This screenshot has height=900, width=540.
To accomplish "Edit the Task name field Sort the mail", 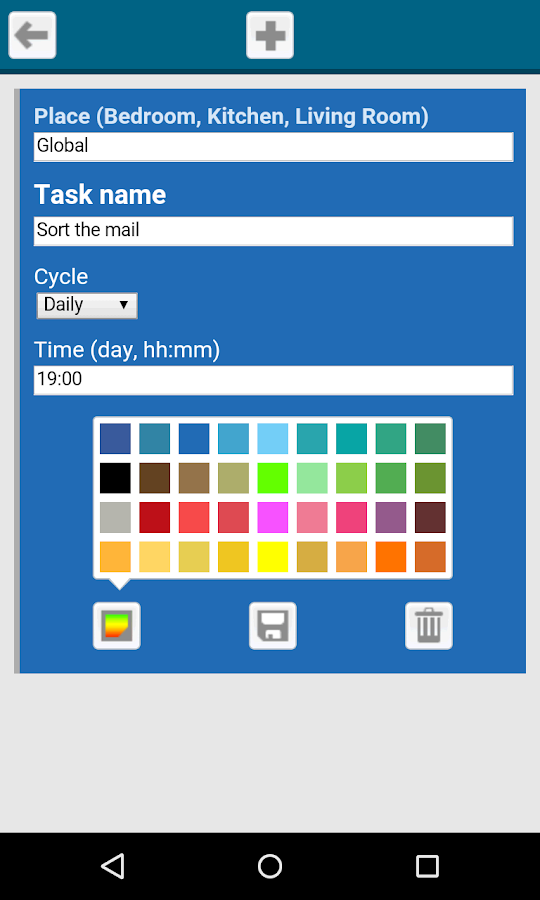I will click(273, 231).
